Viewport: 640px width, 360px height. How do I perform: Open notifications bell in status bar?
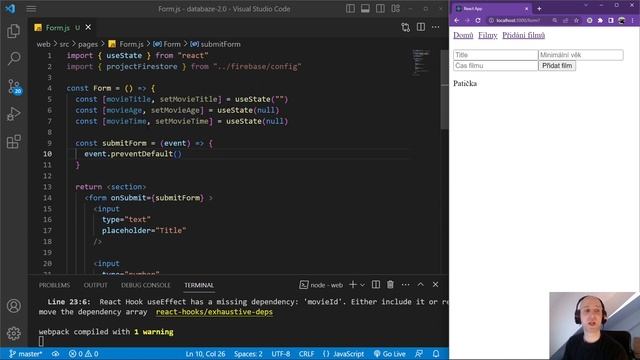tap(436, 354)
